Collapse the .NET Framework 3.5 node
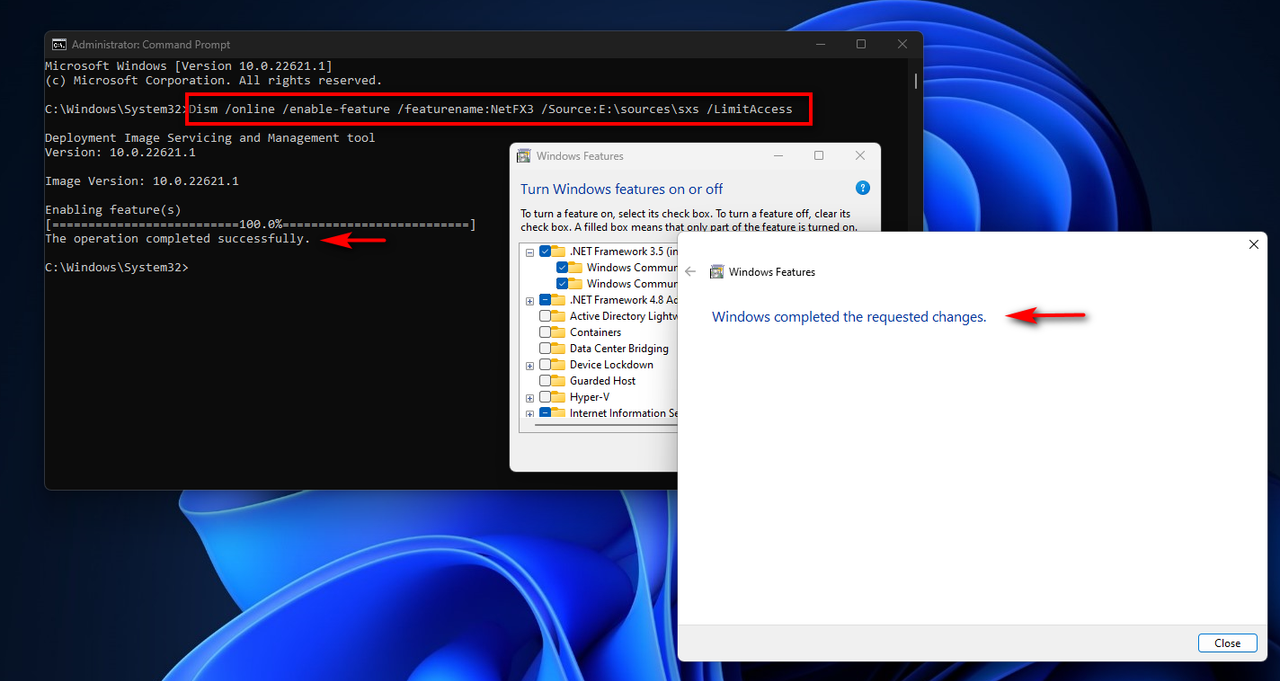 pos(530,252)
